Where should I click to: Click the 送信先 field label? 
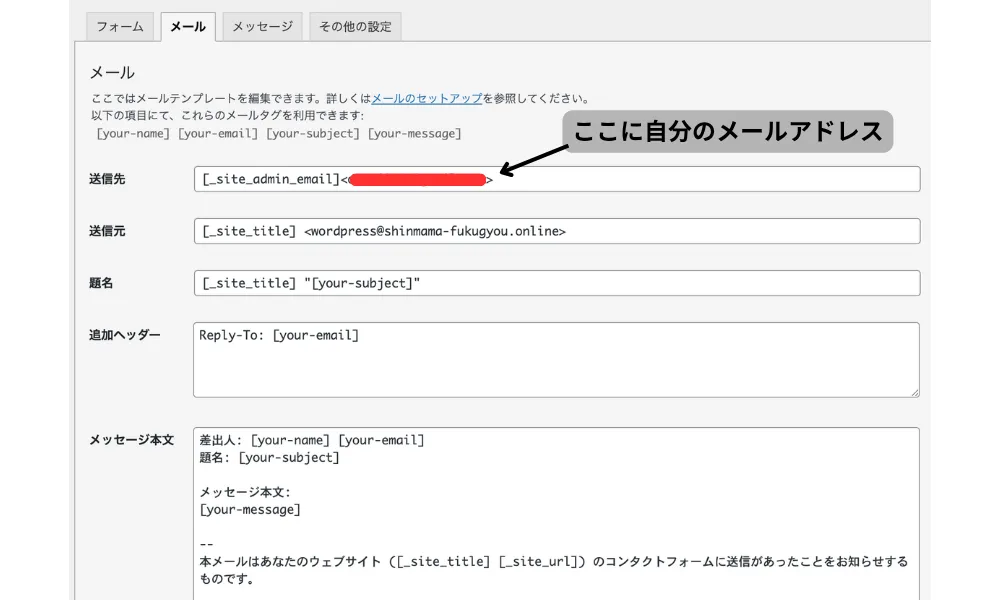click(x=107, y=179)
